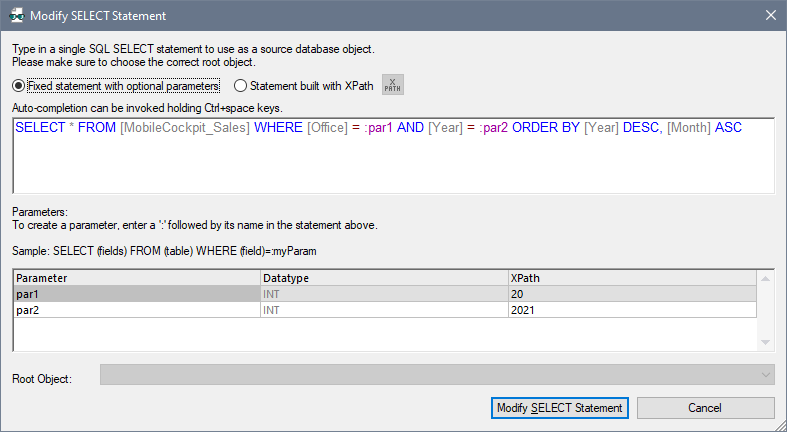
Task: Click the Parameter column header
Action: click(135, 277)
